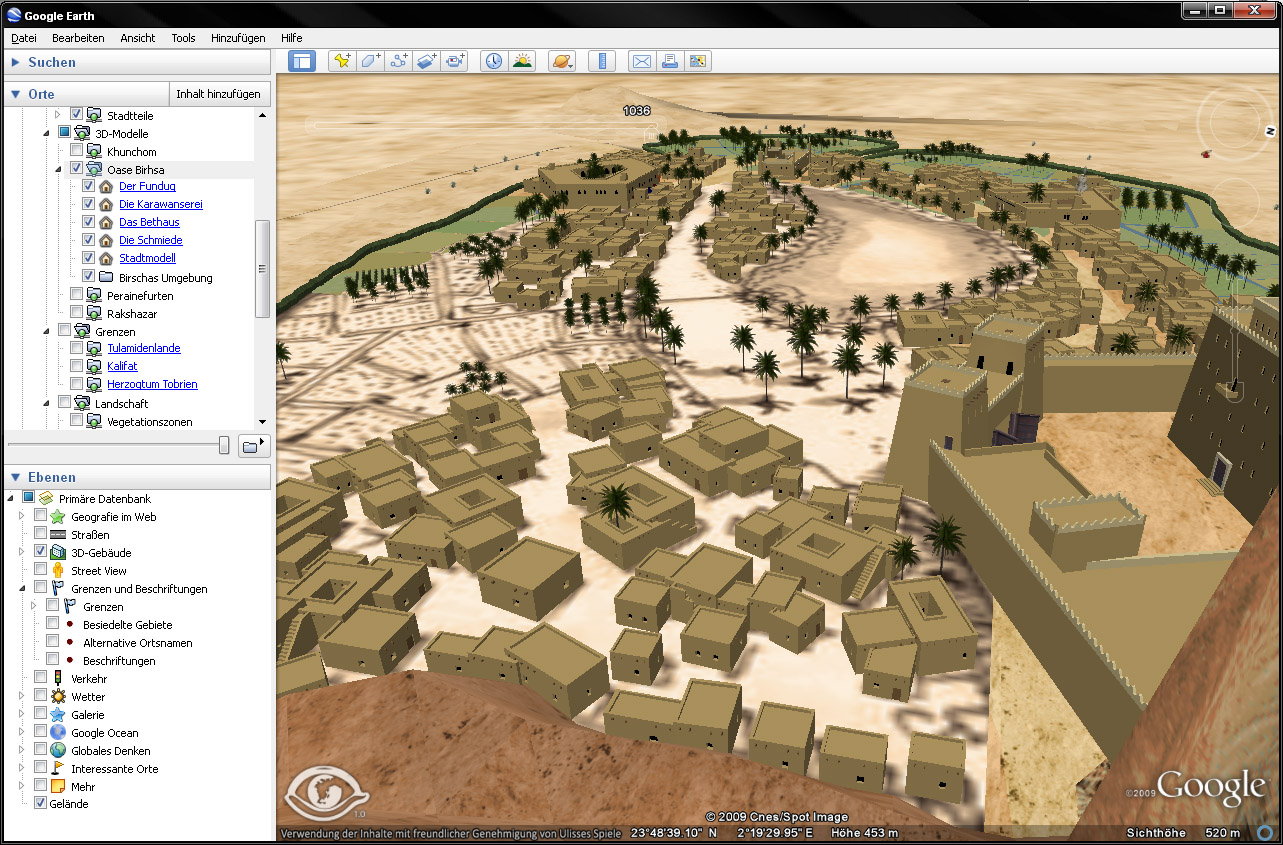Expand the Stadtteile tree node
Screen dimensions: 1283x845
[58, 116]
